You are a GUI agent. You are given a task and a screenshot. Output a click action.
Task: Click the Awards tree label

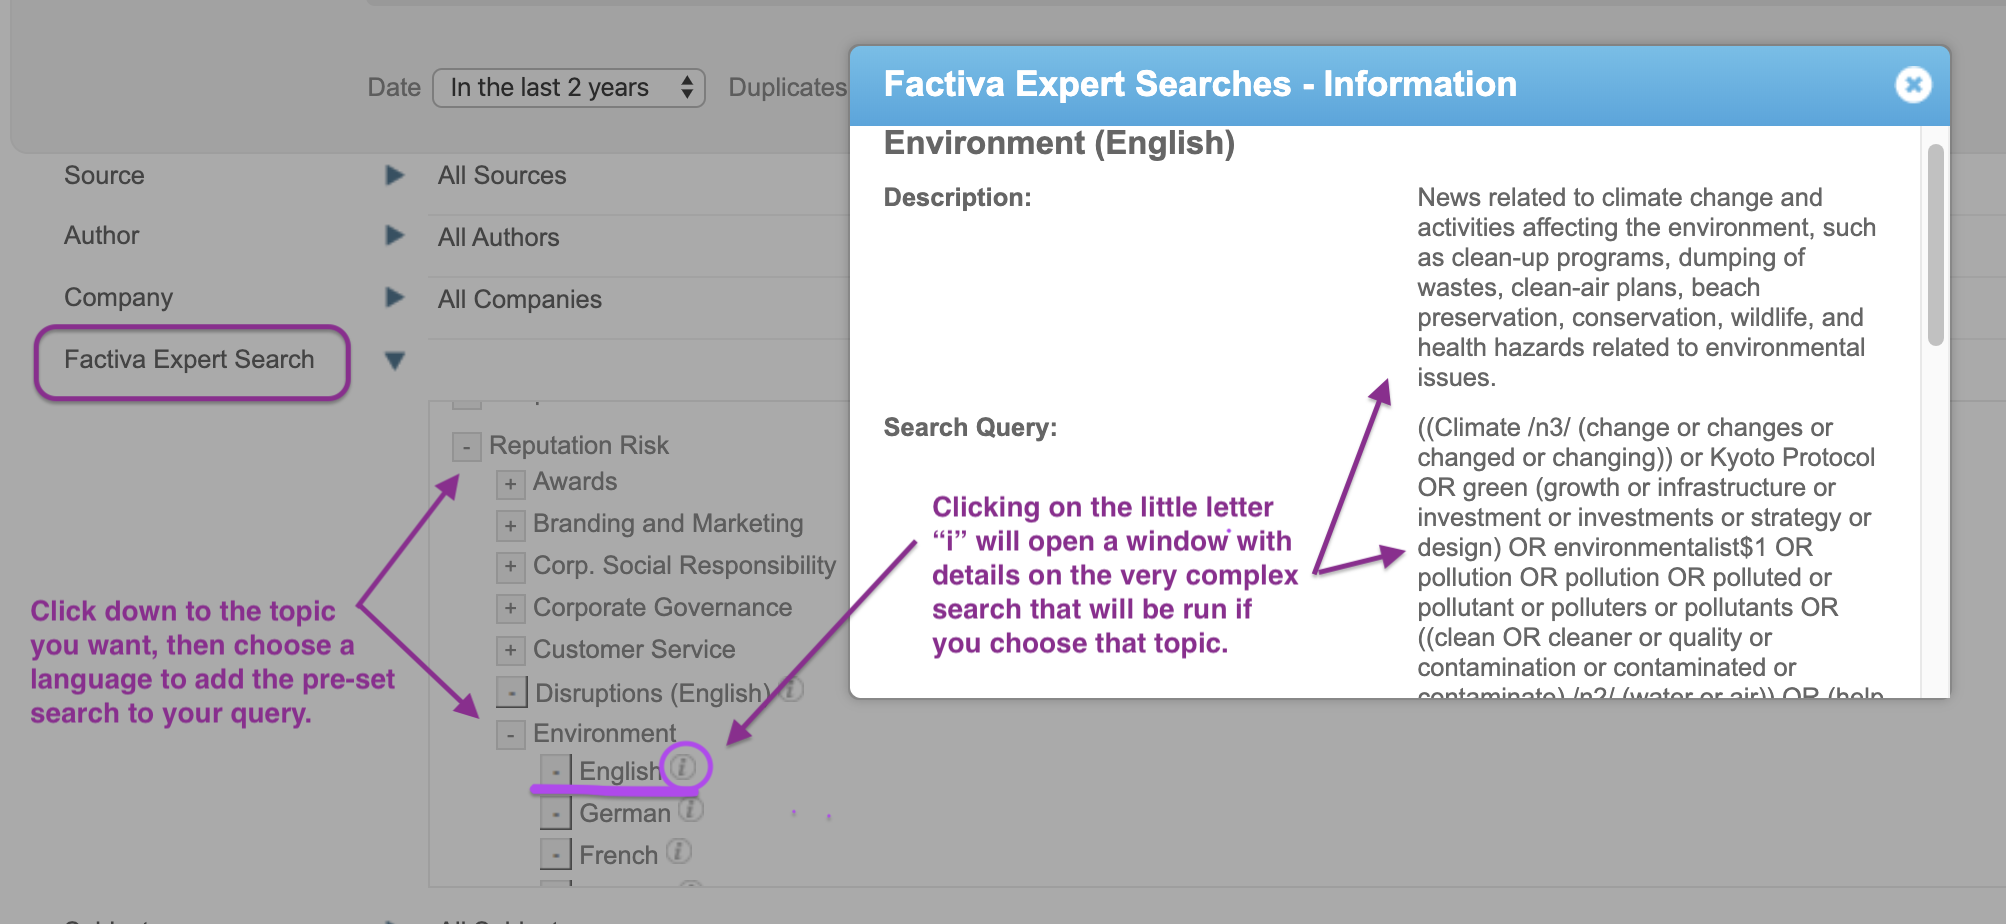575,482
